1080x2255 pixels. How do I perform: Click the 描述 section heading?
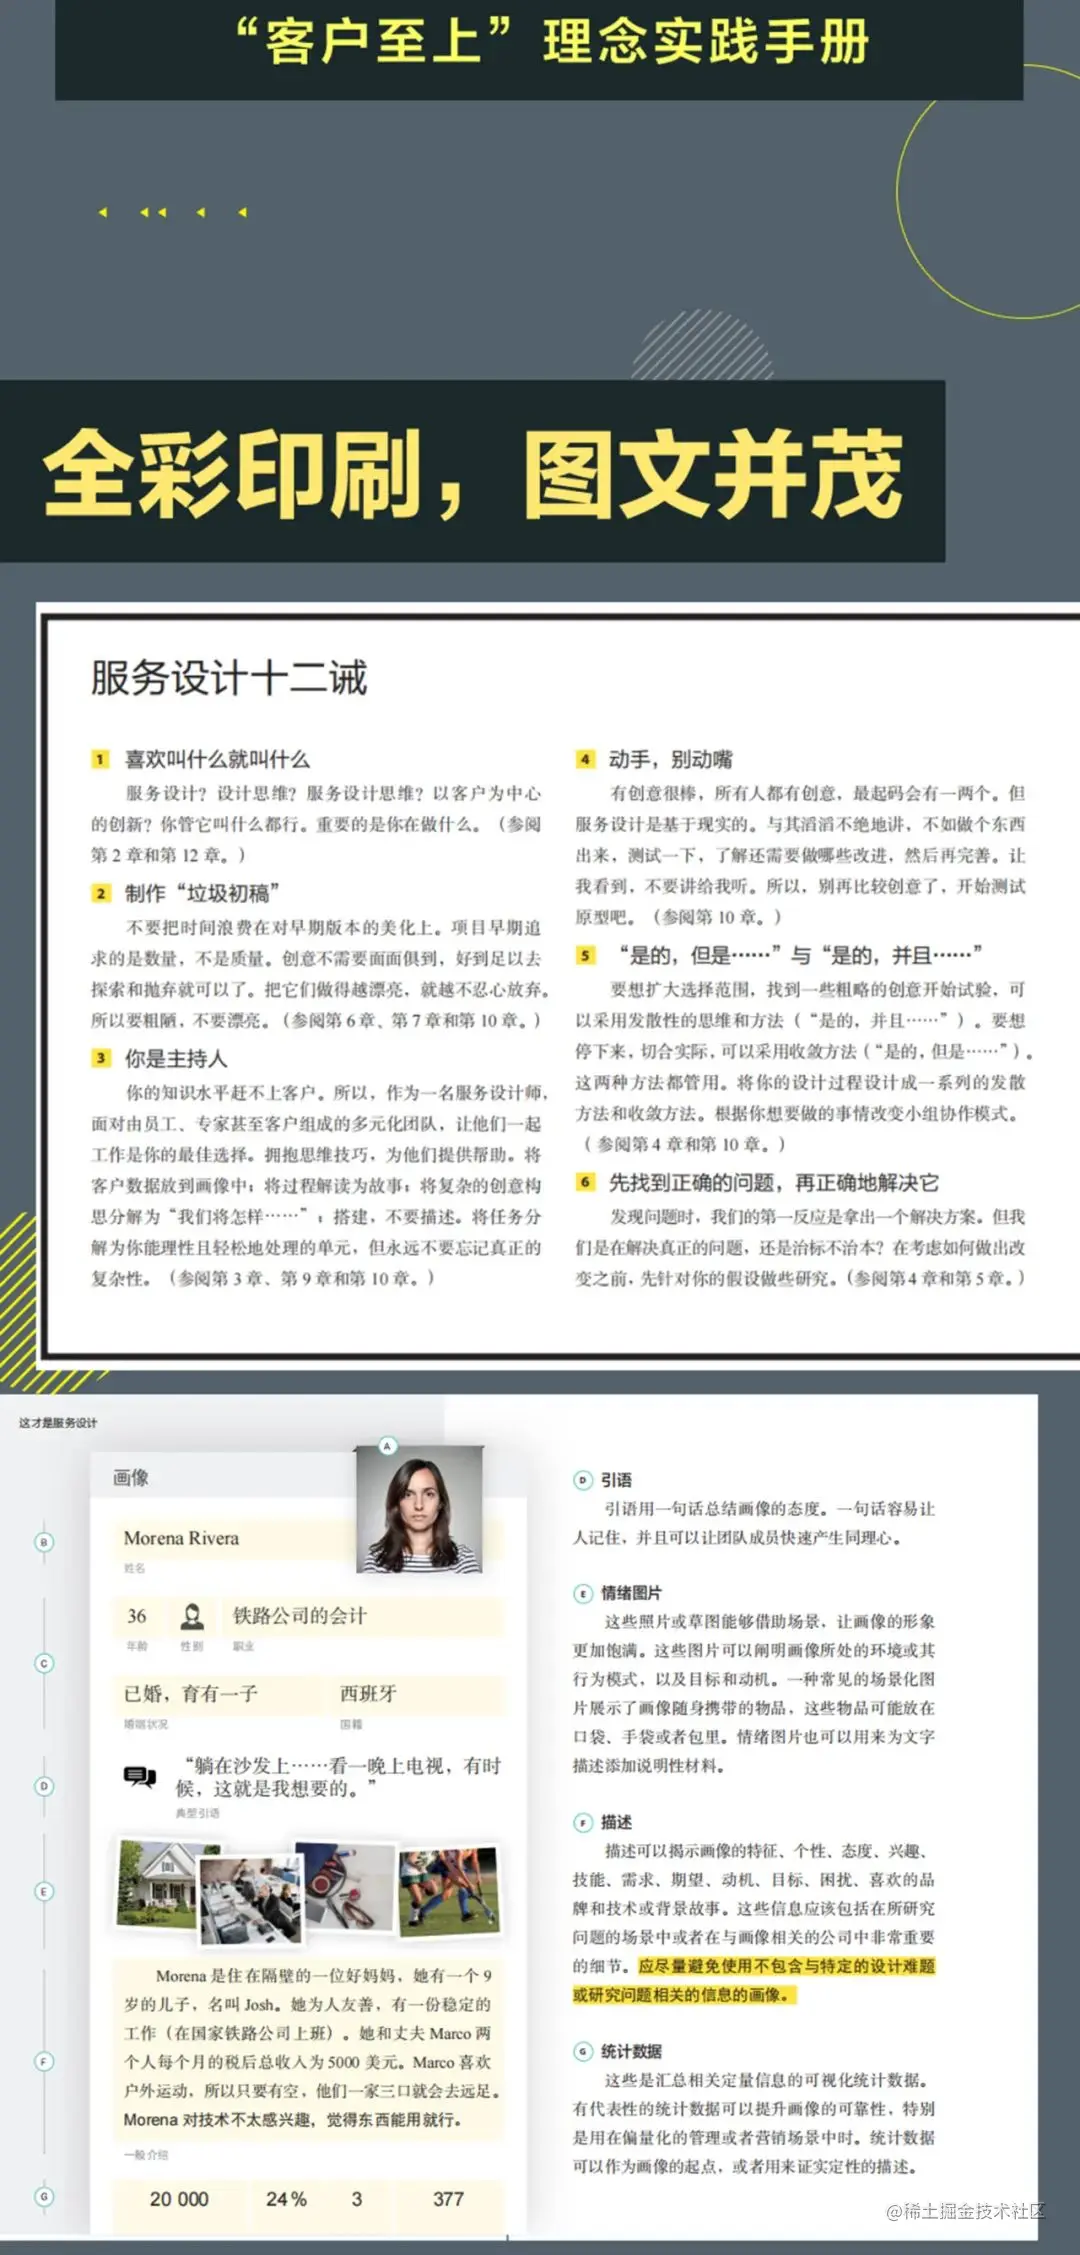tap(616, 1823)
